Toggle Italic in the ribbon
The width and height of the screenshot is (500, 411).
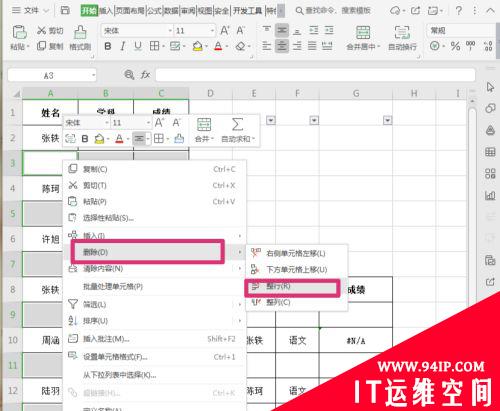click(x=123, y=46)
